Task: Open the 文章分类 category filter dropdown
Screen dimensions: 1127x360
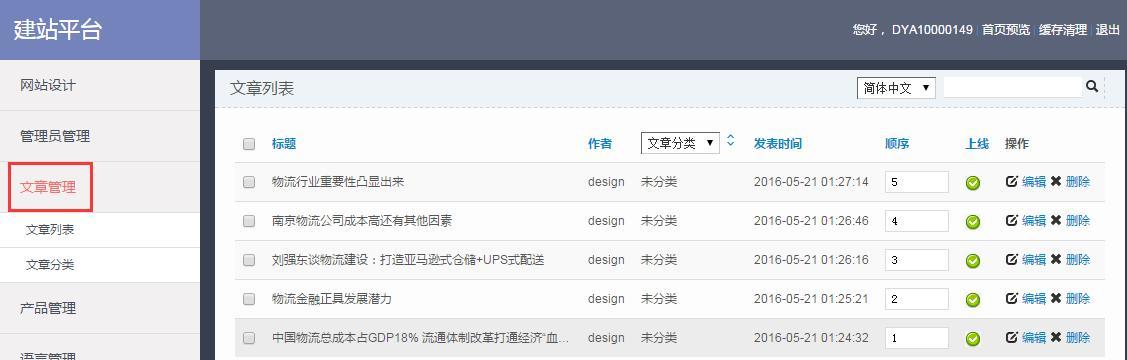Action: 680,143
